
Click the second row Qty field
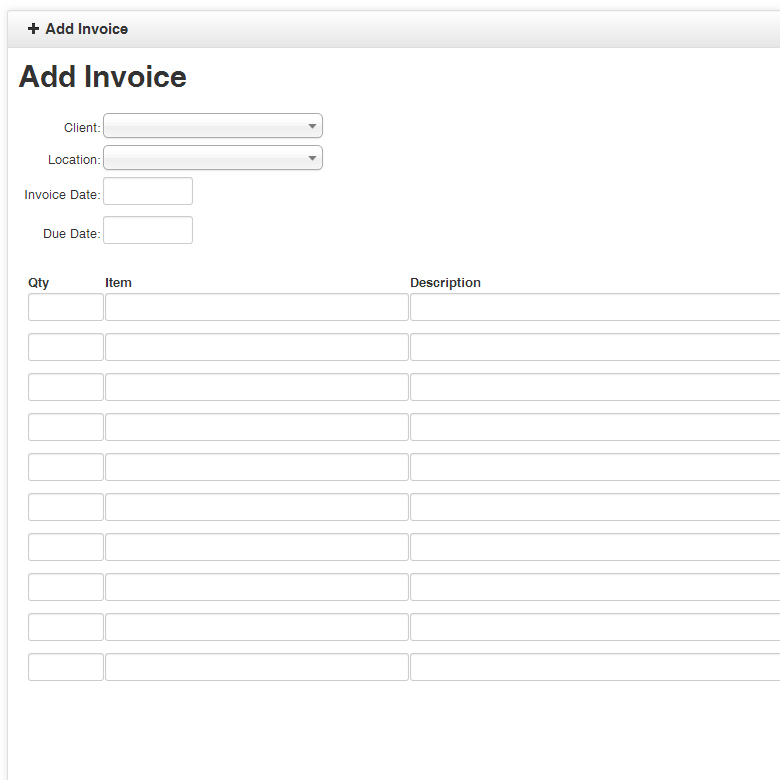coord(66,347)
